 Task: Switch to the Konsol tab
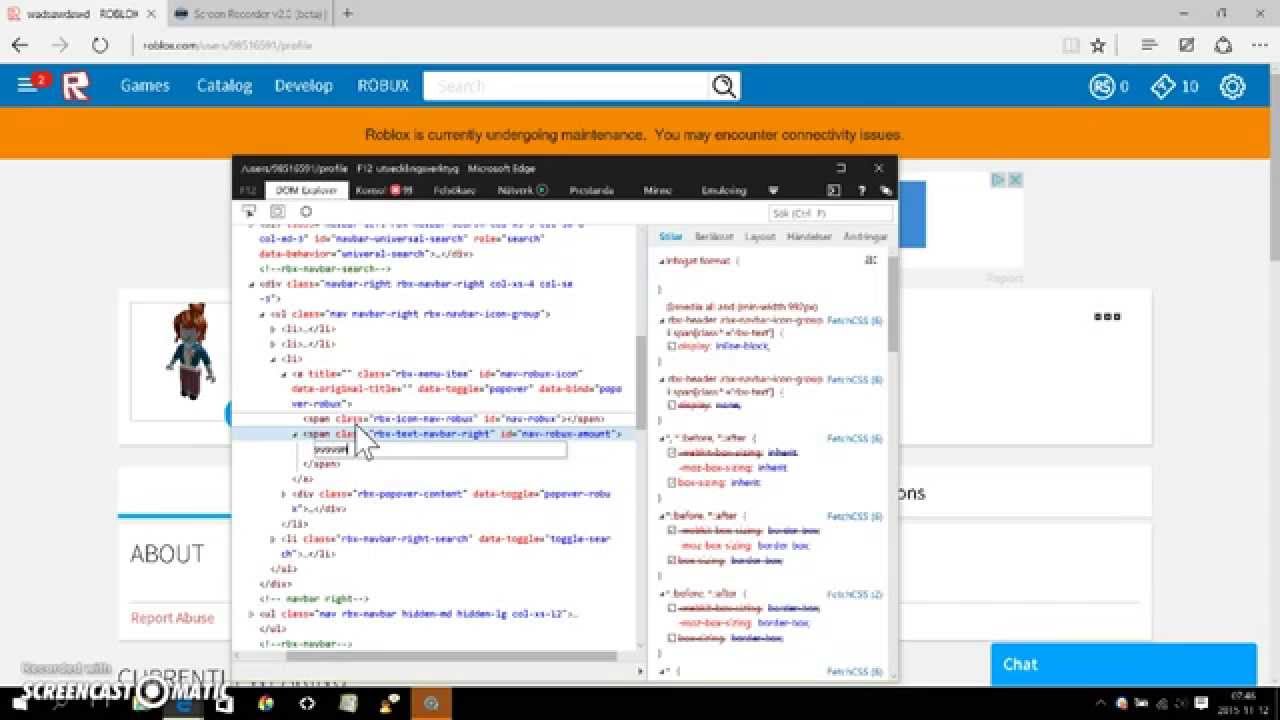click(x=385, y=190)
